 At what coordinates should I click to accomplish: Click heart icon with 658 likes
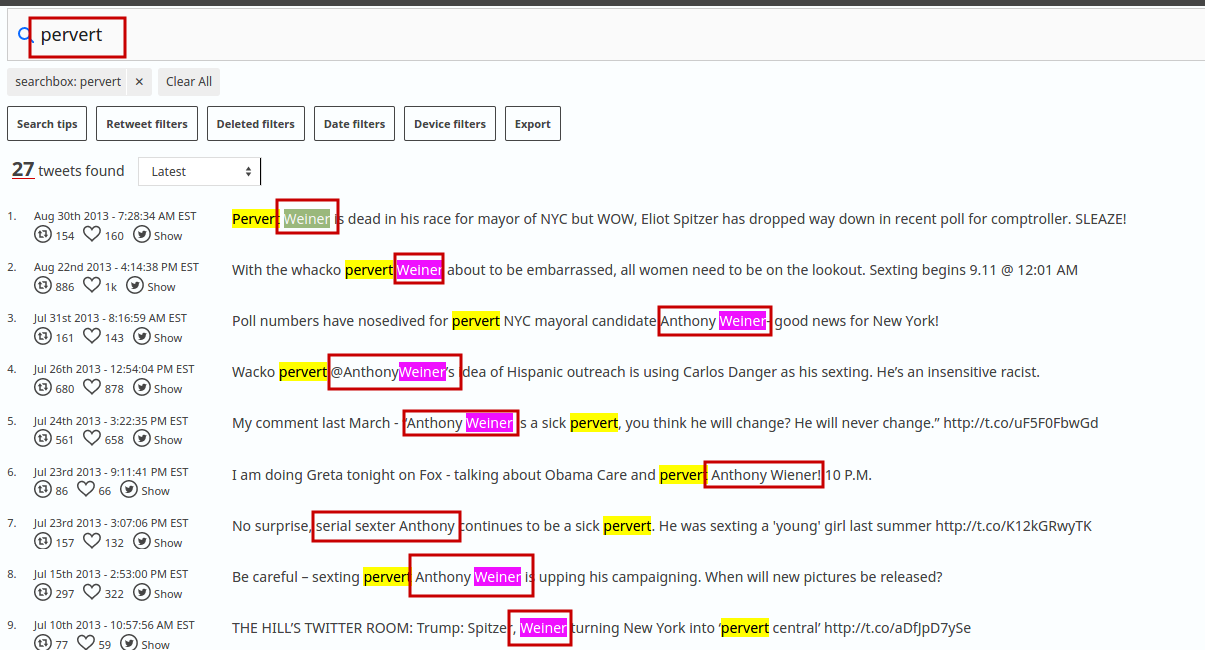pos(91,438)
